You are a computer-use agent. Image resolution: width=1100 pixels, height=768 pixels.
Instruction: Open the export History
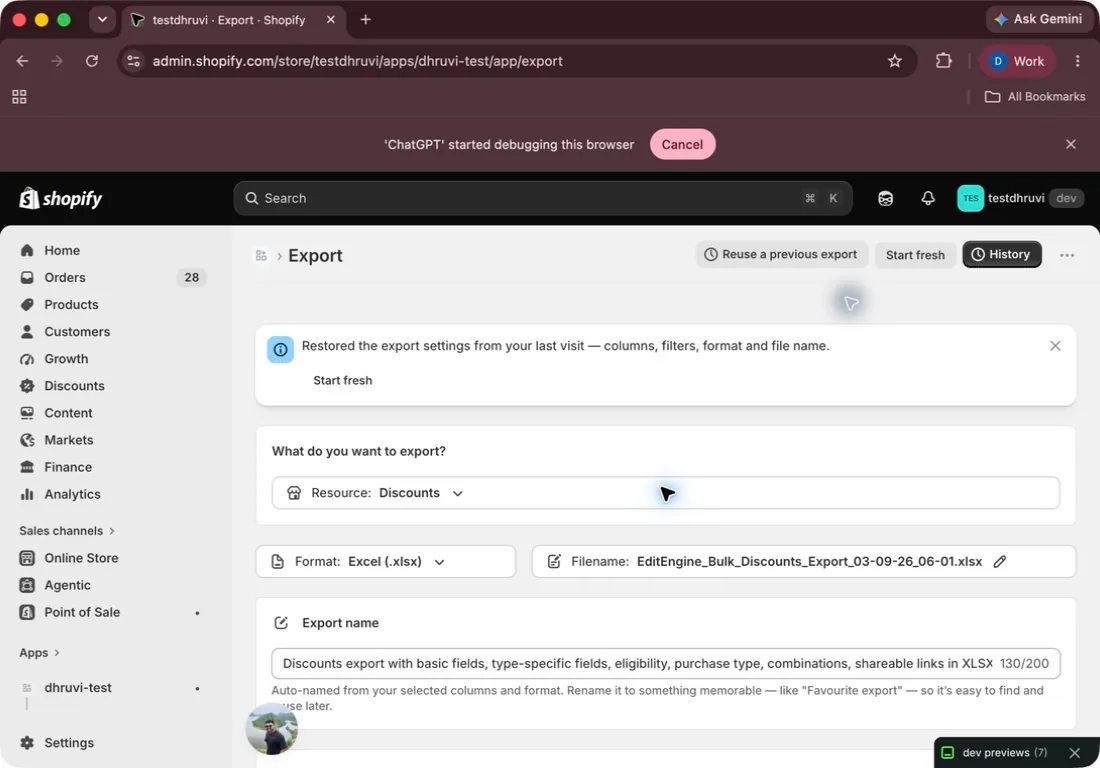[x=1001, y=255]
